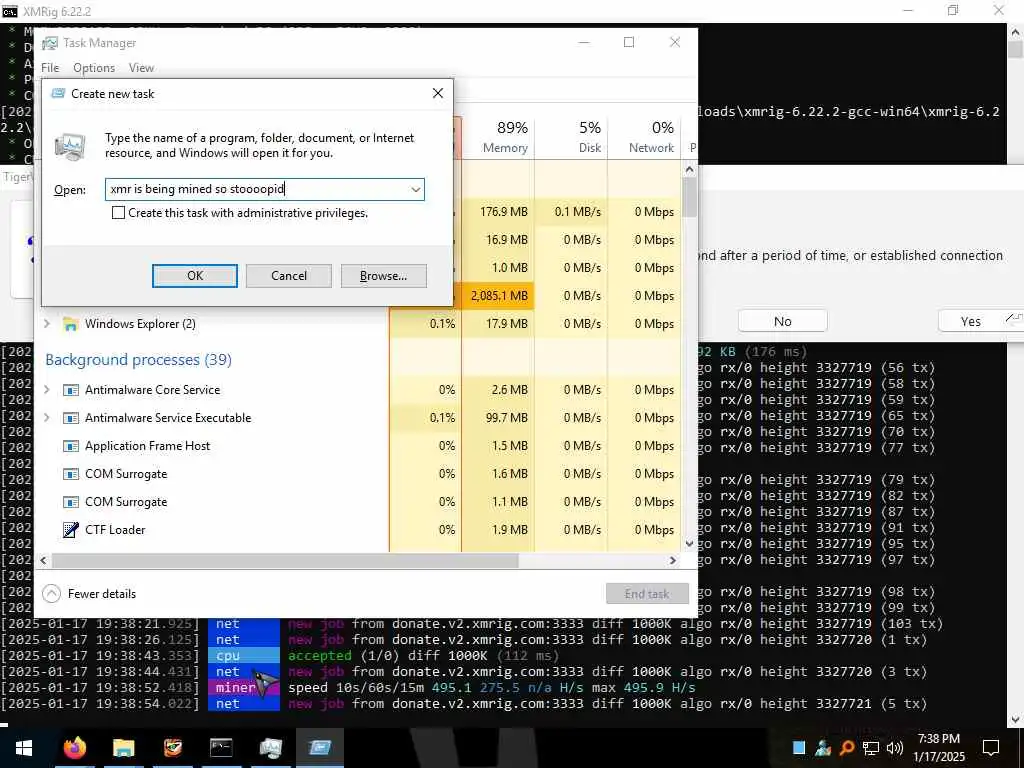Click the 99.7 MB memory value
The height and width of the screenshot is (768, 1024).
(x=506, y=418)
